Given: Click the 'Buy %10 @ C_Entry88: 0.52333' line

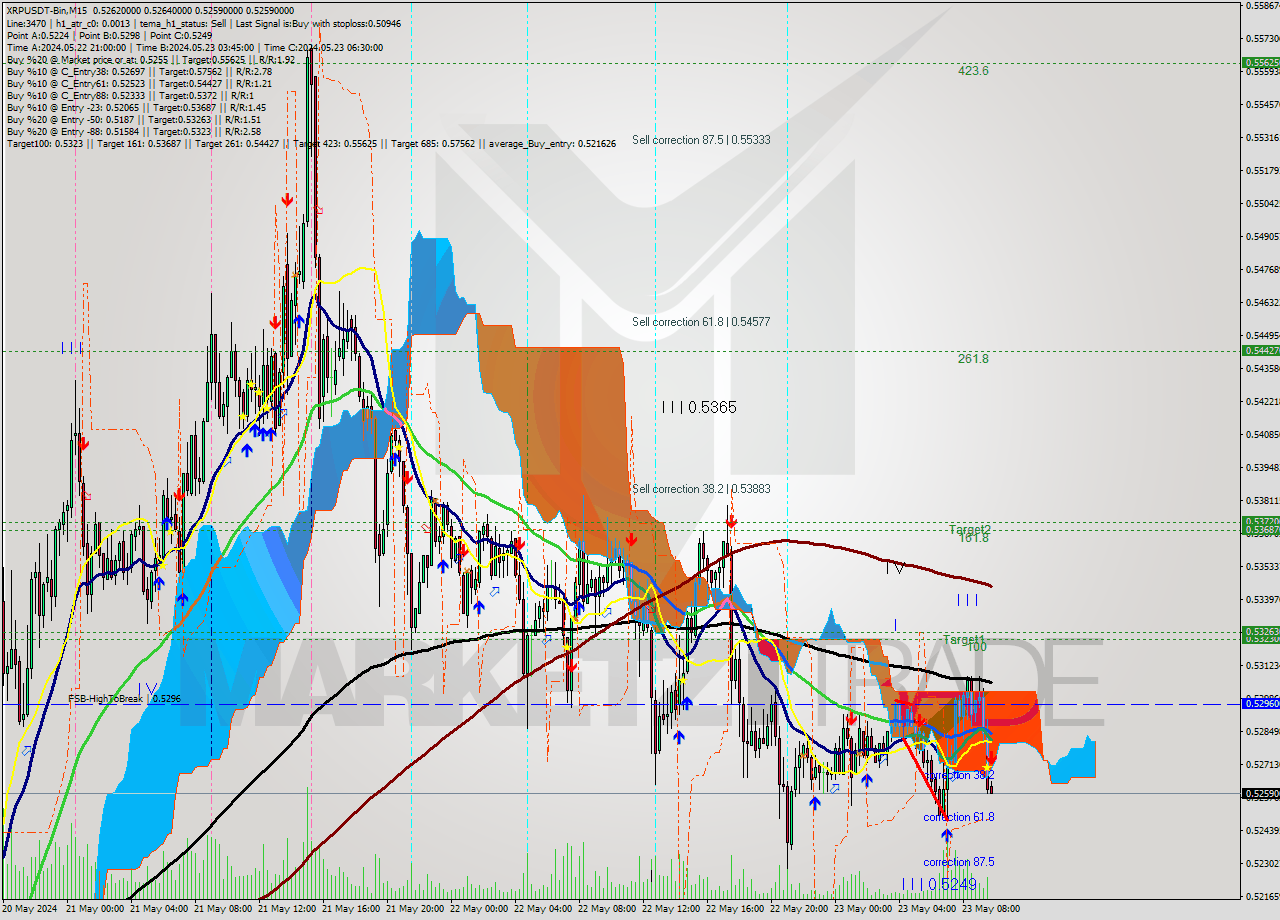Looking at the screenshot, I should [129, 95].
